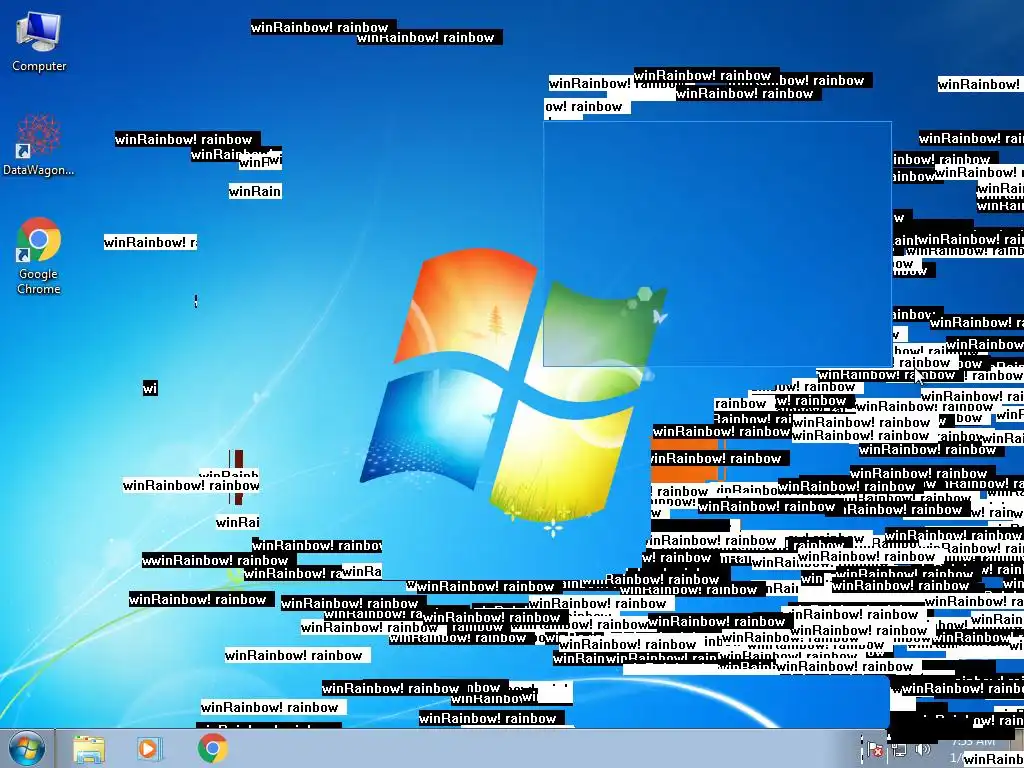Screen dimensions: 1024x768
Task: Launch File Explorer from the taskbar
Action: click(89, 749)
